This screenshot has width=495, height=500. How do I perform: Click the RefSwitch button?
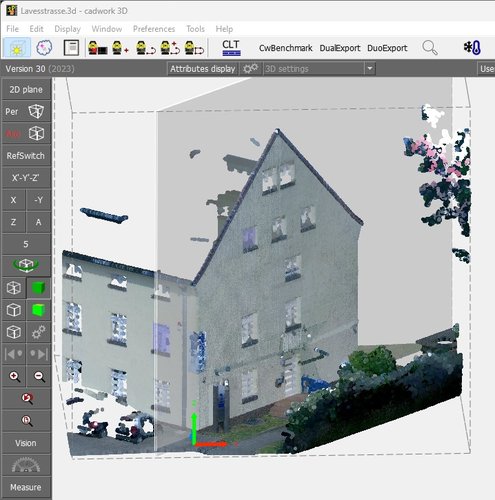click(x=26, y=156)
